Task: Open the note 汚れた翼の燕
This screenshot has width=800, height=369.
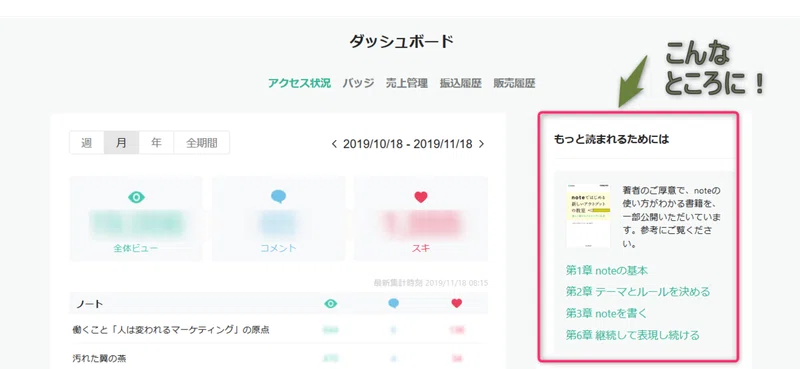Action: click(99, 359)
